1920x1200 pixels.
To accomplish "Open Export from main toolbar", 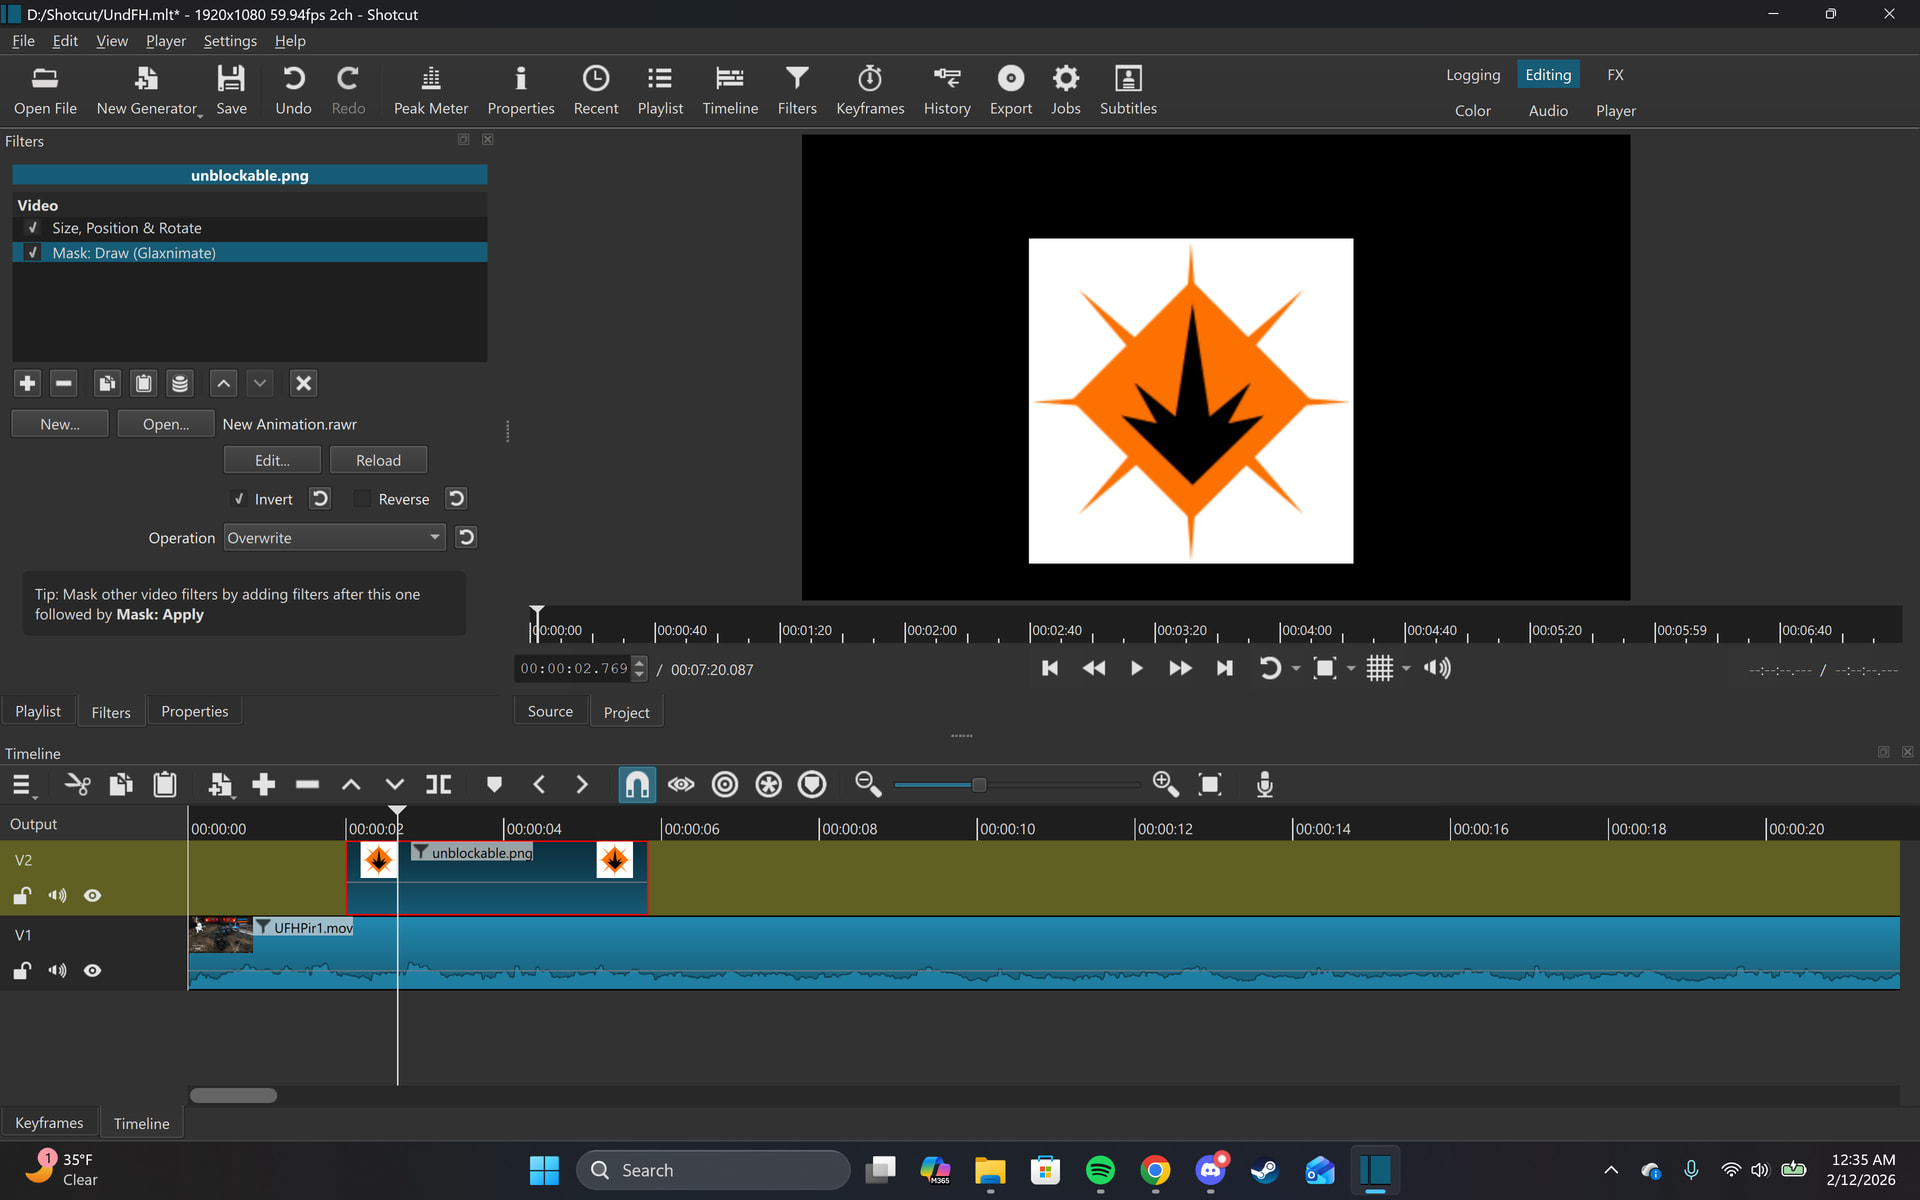I will pyautogui.click(x=1010, y=89).
